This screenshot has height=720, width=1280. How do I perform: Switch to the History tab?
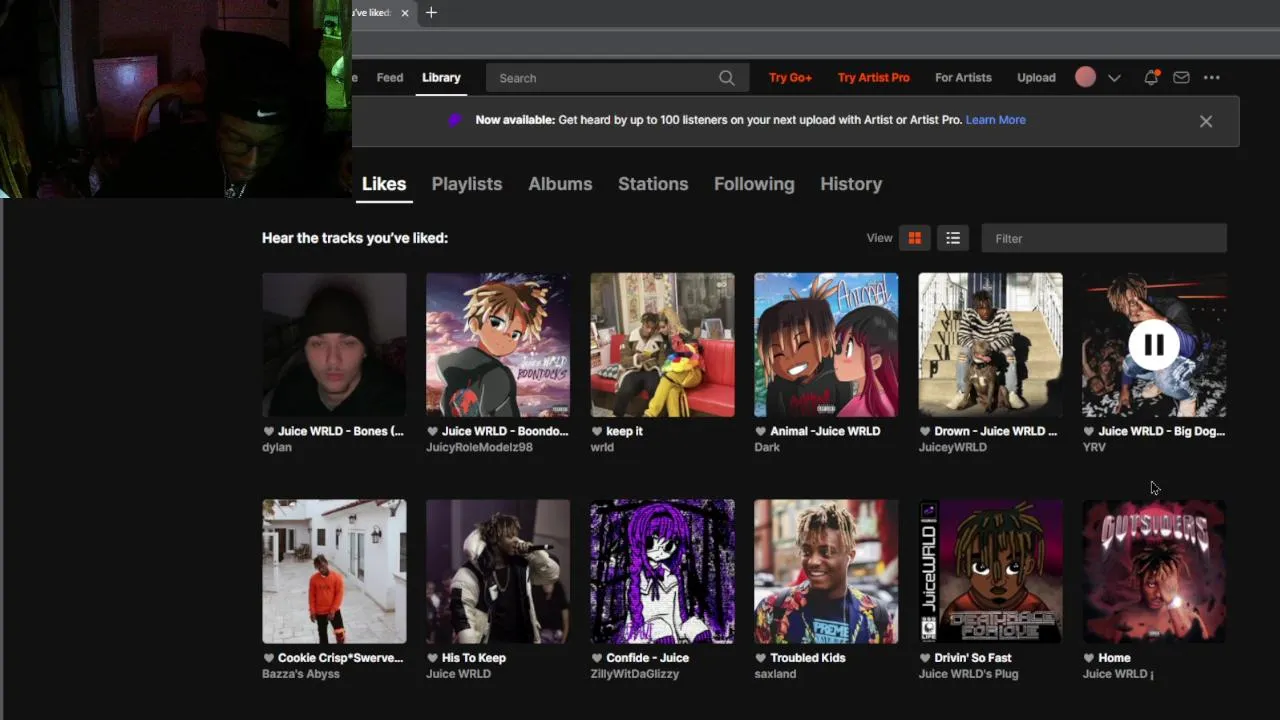coord(851,184)
